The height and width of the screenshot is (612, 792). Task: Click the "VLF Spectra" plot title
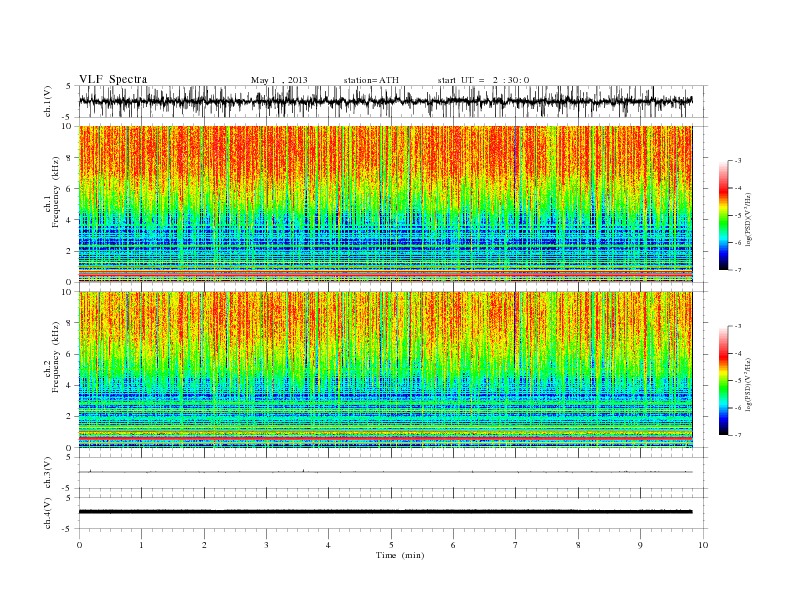click(113, 79)
